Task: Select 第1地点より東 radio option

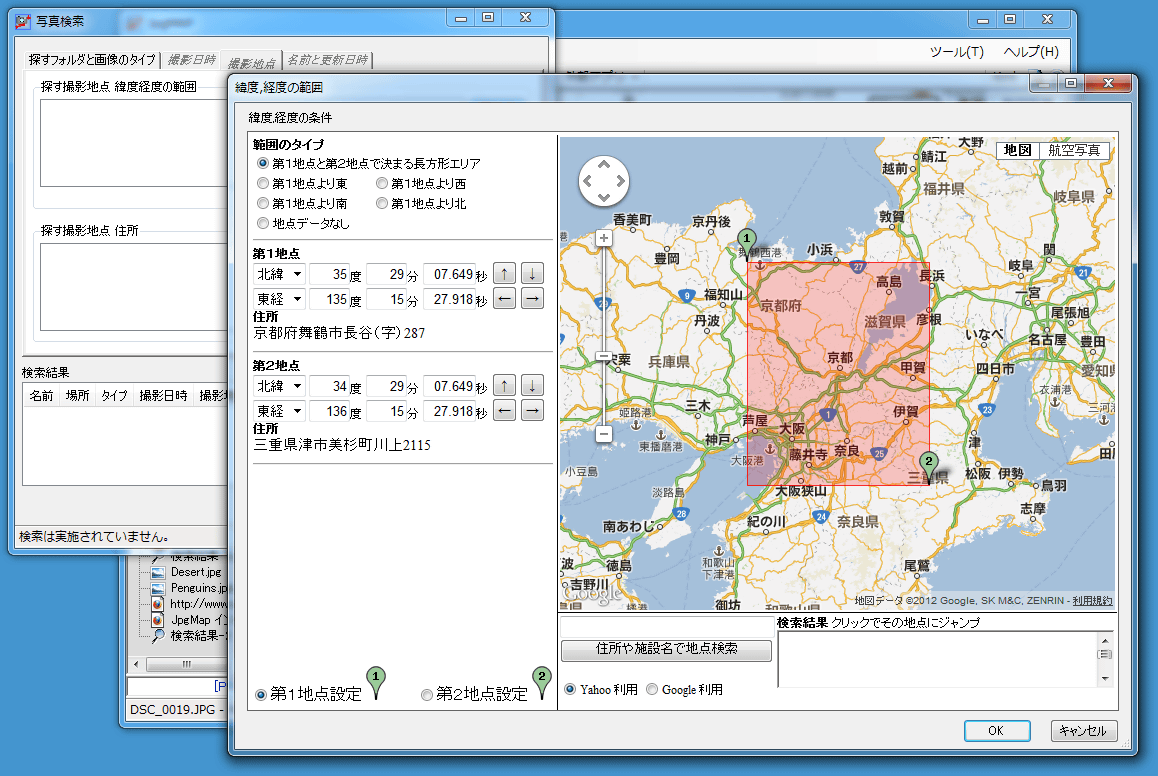Action: [x=262, y=183]
